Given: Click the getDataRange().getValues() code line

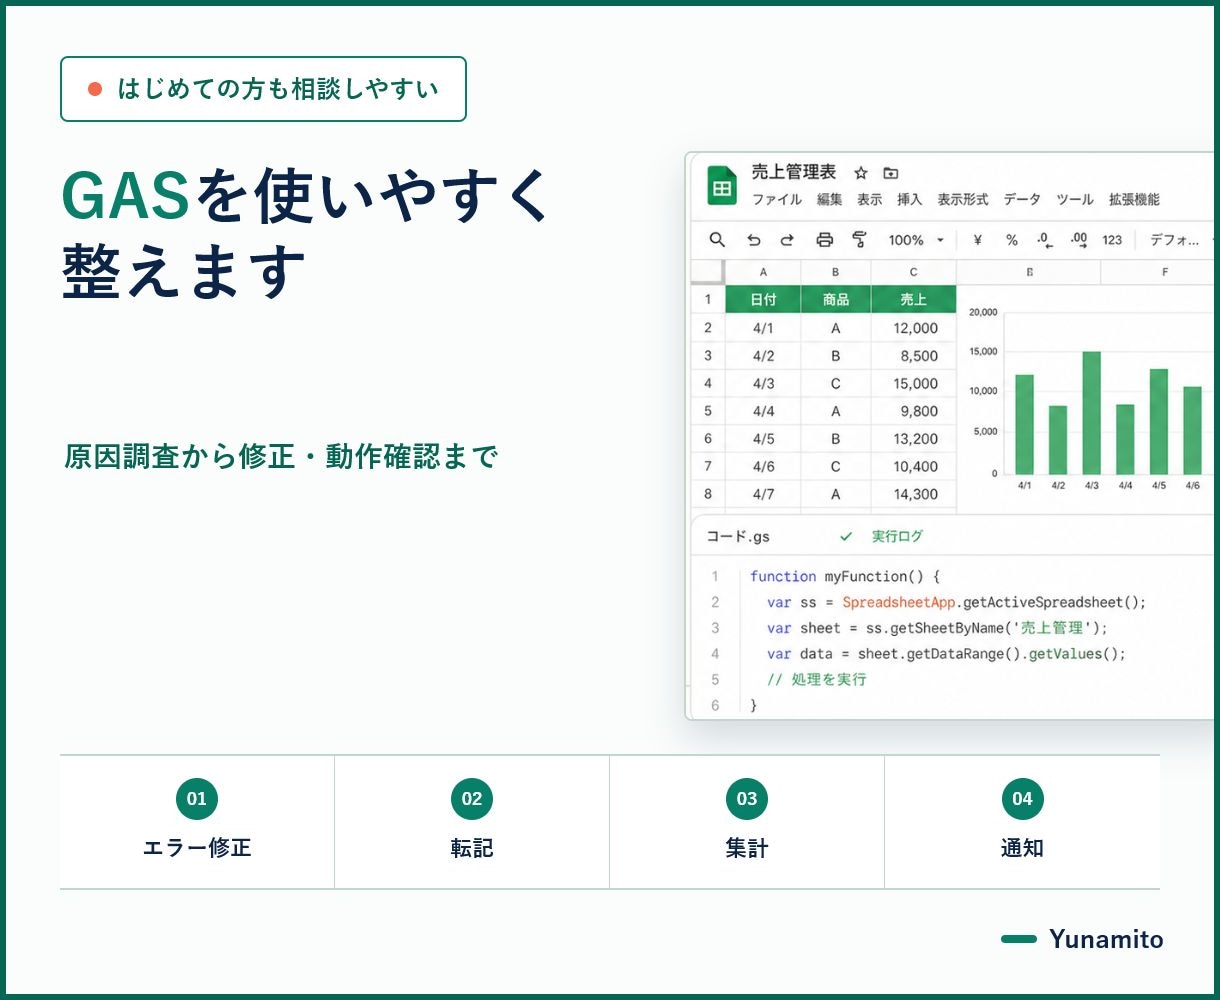Looking at the screenshot, I should click(x=946, y=654).
